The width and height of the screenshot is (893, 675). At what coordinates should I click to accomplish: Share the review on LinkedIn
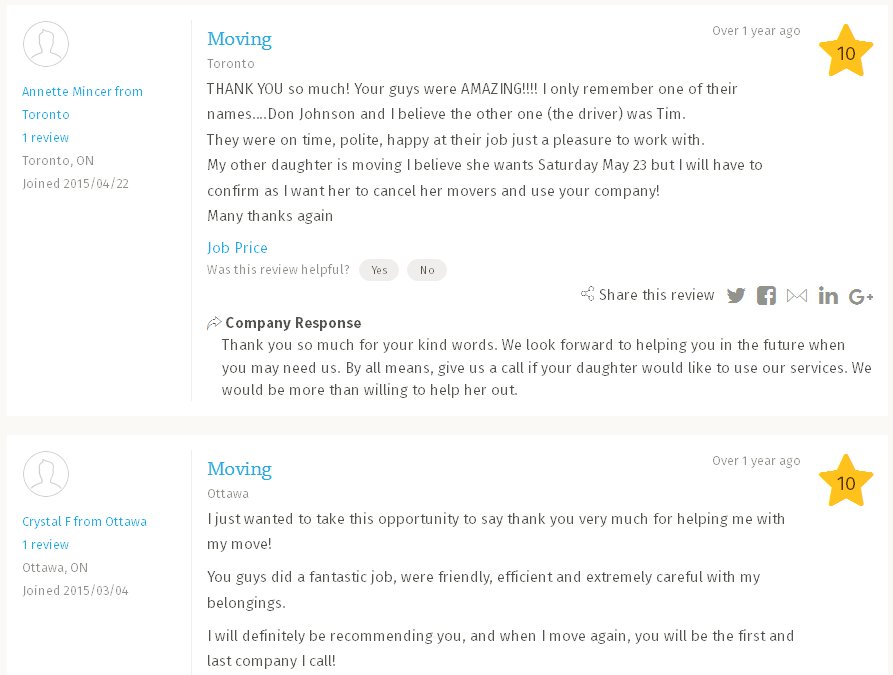828,295
